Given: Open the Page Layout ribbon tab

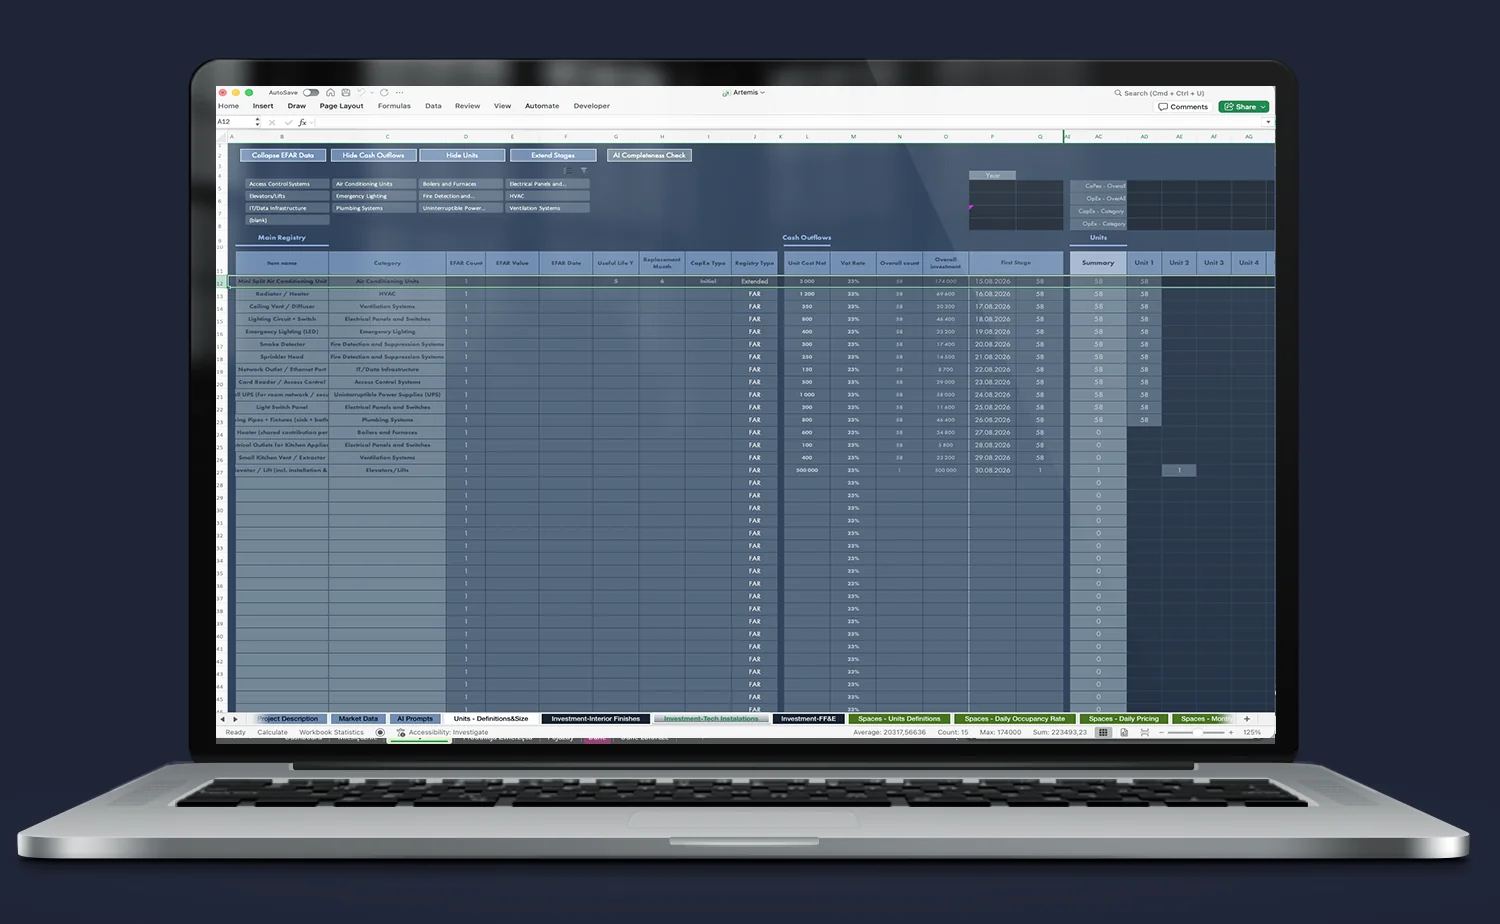Looking at the screenshot, I should 341,106.
